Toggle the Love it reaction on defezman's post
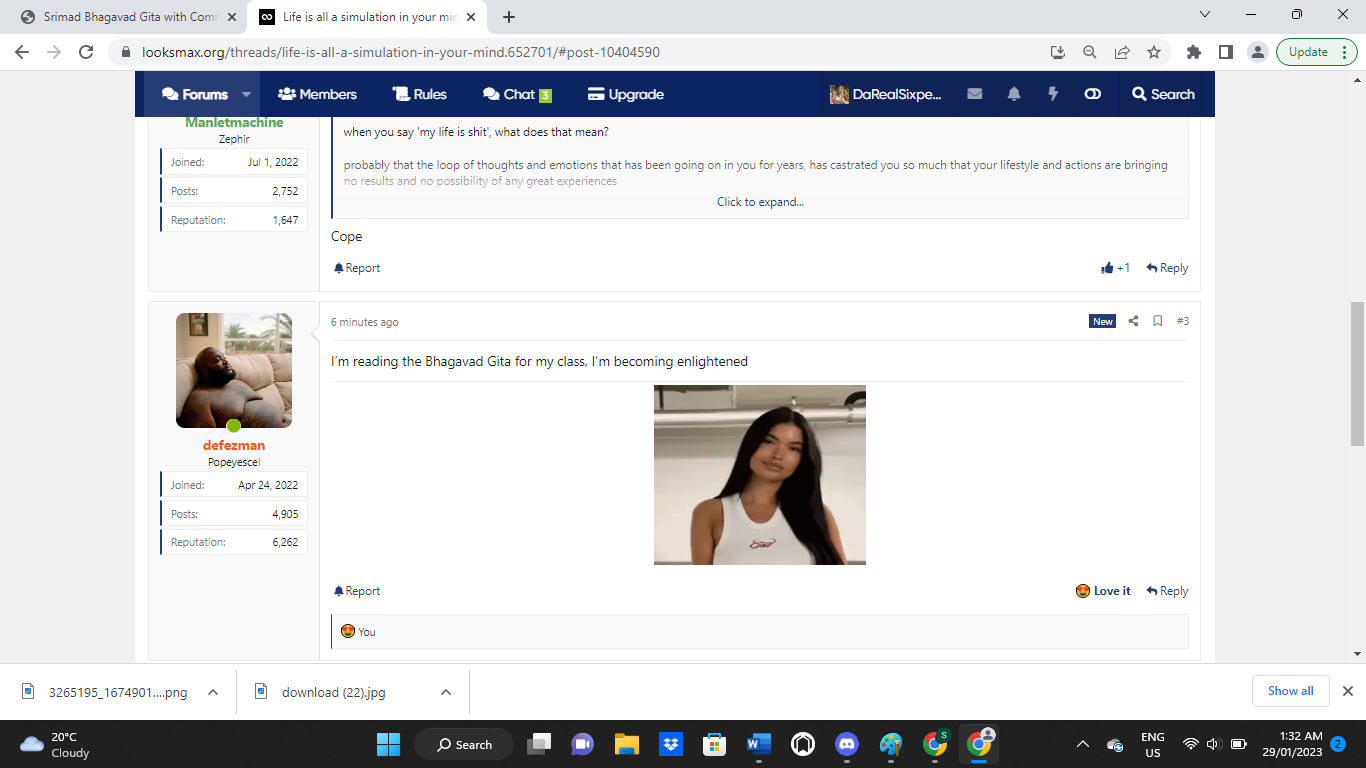This screenshot has height=768, width=1366. tap(1103, 591)
